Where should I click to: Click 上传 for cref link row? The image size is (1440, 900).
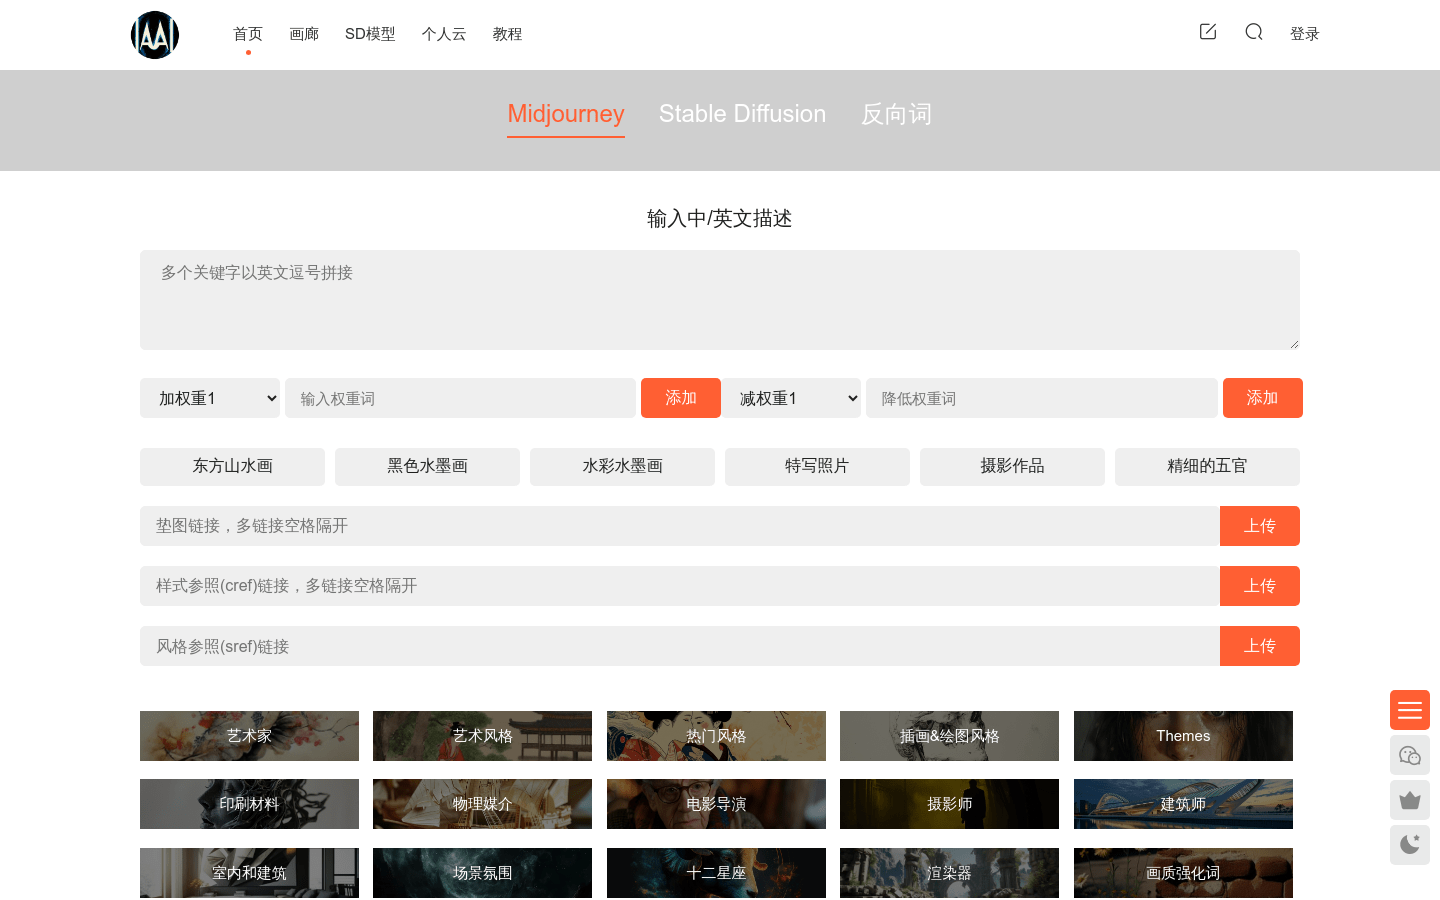tap(1260, 586)
